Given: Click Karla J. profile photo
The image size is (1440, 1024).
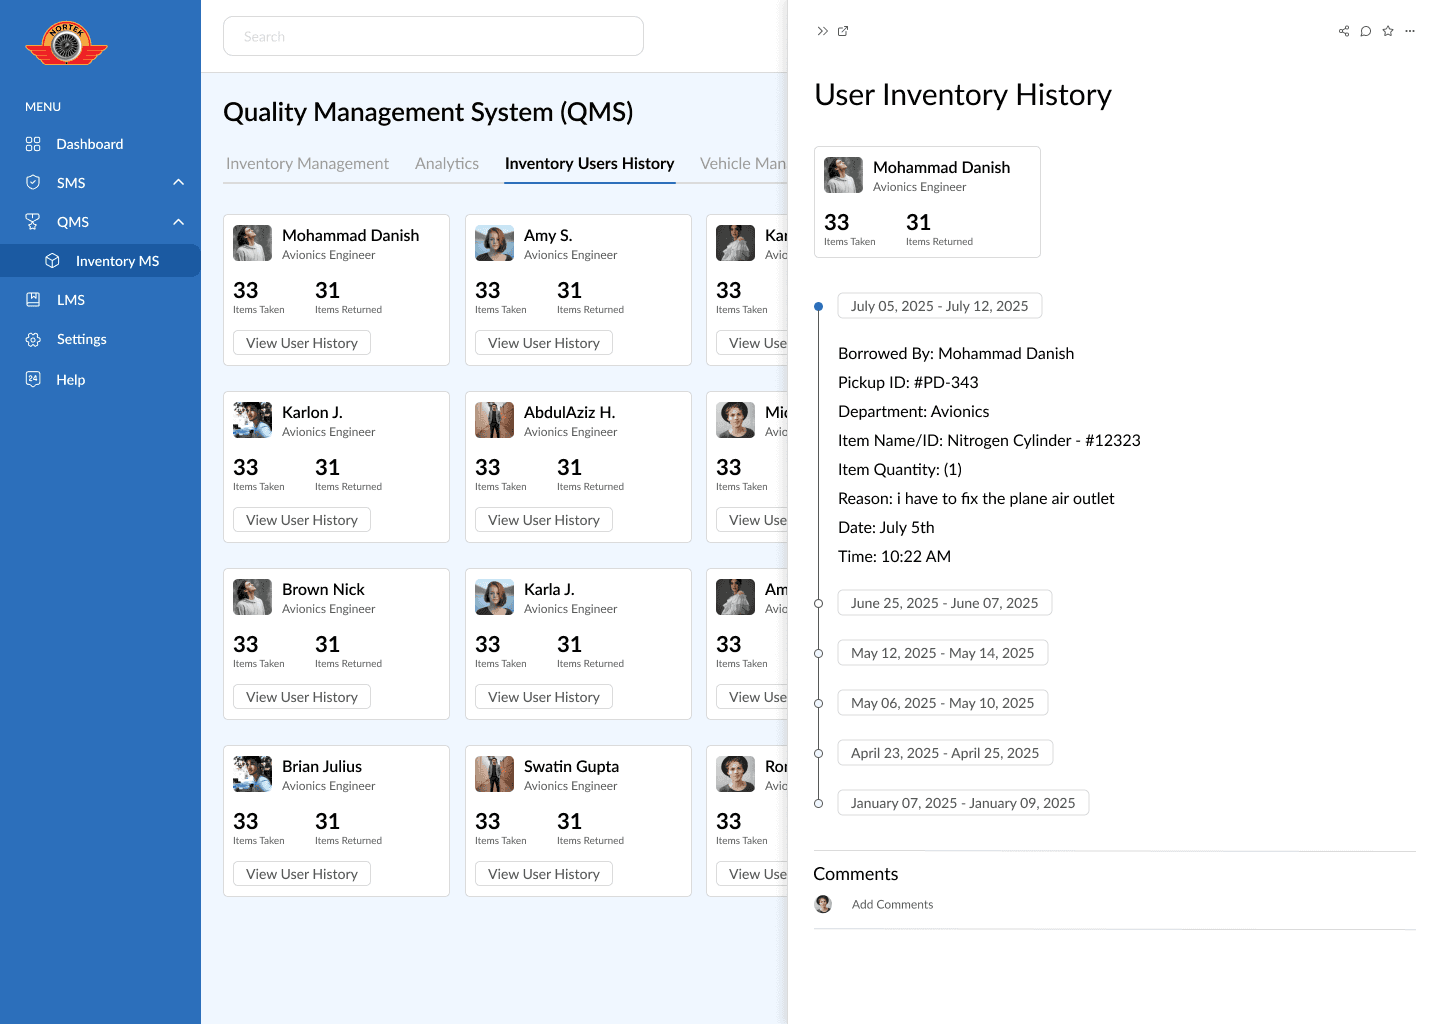Looking at the screenshot, I should (x=494, y=597).
